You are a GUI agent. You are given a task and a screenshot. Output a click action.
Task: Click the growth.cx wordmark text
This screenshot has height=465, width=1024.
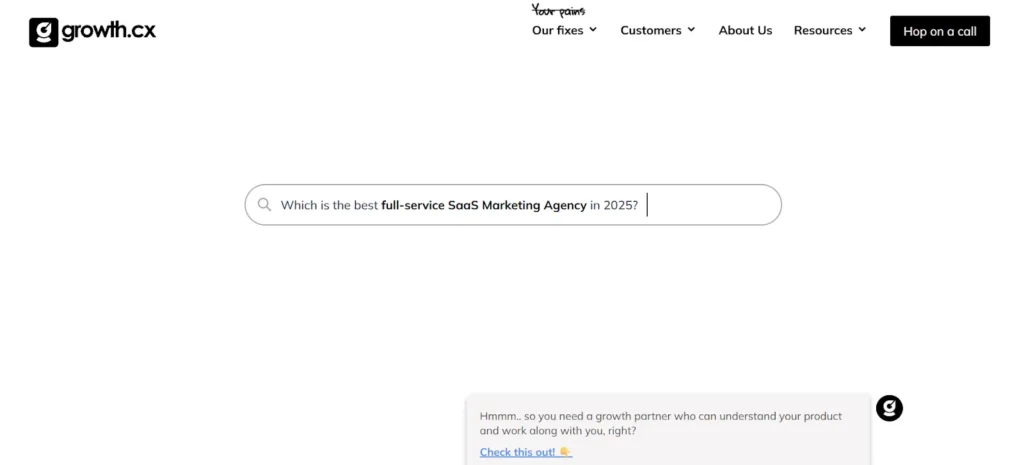109,32
